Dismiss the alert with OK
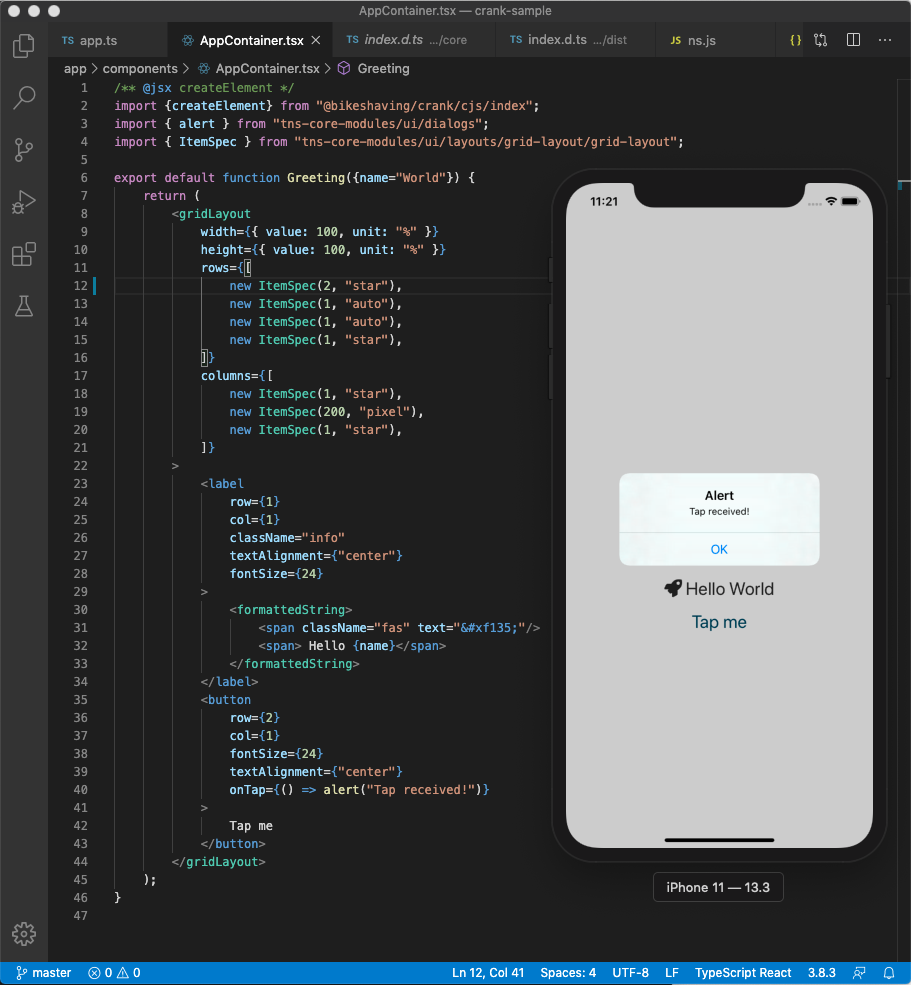 (x=719, y=550)
